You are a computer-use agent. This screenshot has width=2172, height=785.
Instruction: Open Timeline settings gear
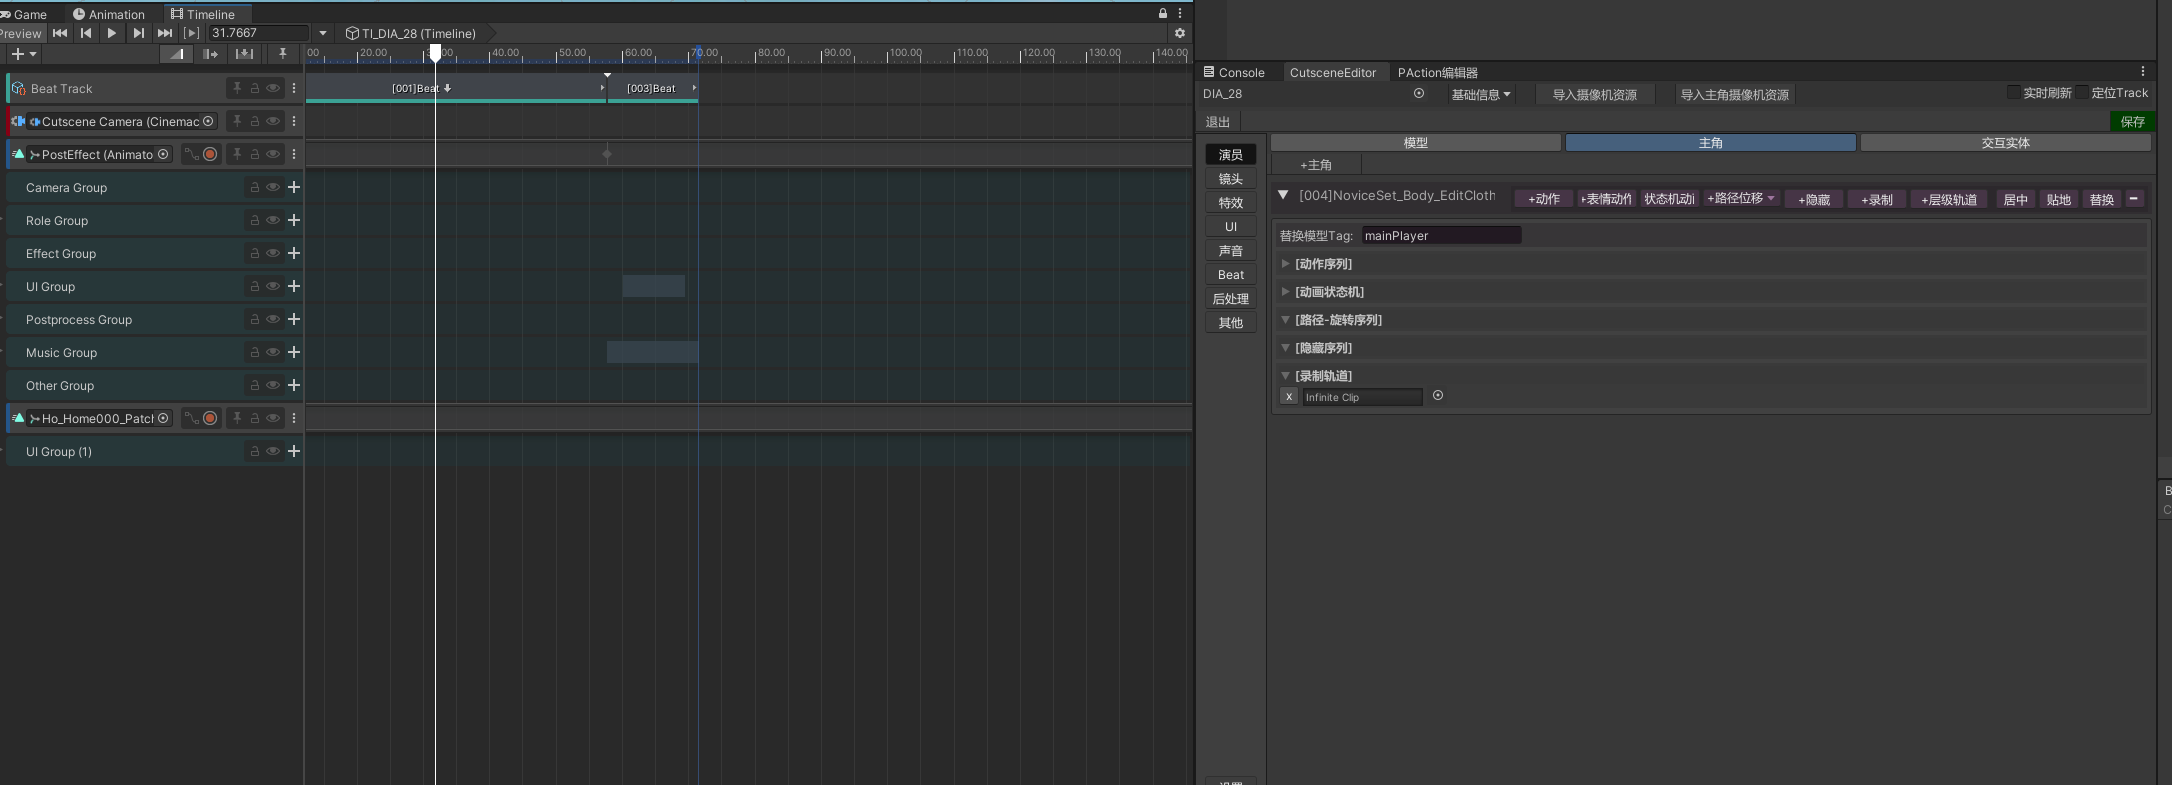[1180, 33]
